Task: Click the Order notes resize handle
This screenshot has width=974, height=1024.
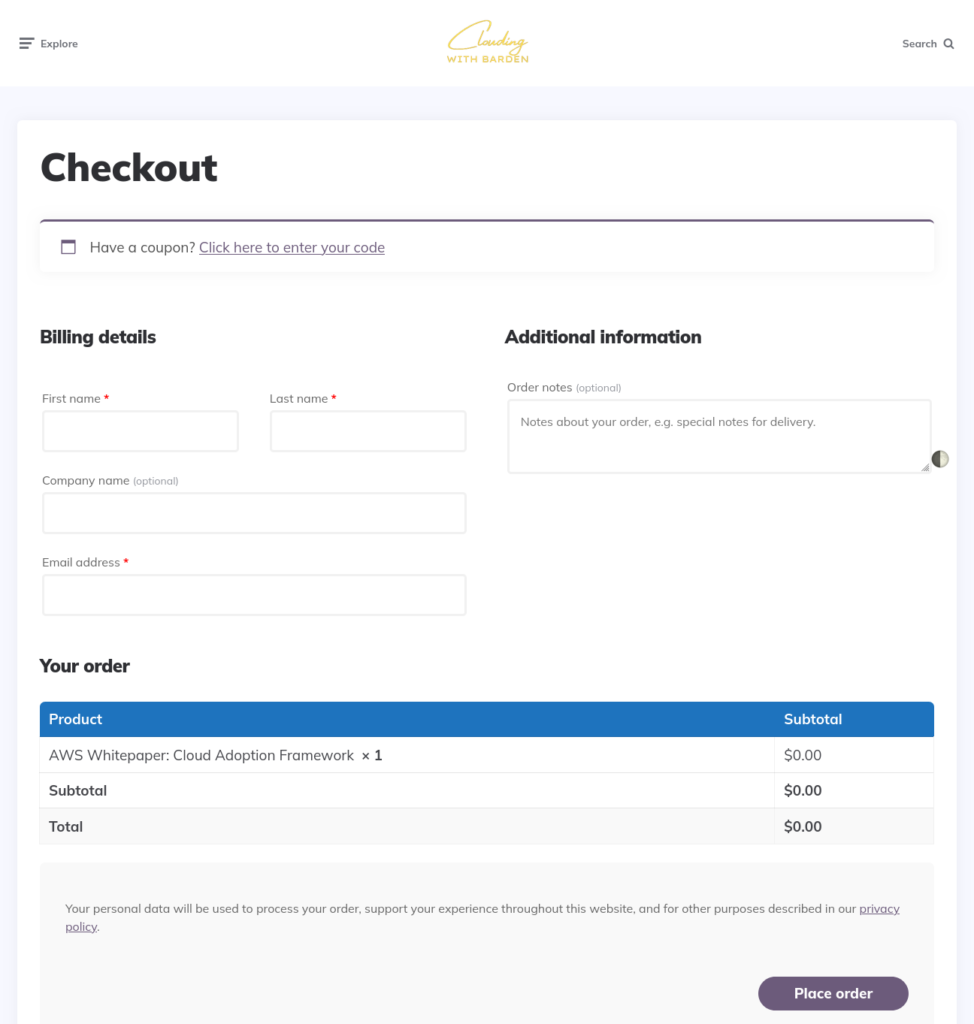Action: click(x=925, y=467)
